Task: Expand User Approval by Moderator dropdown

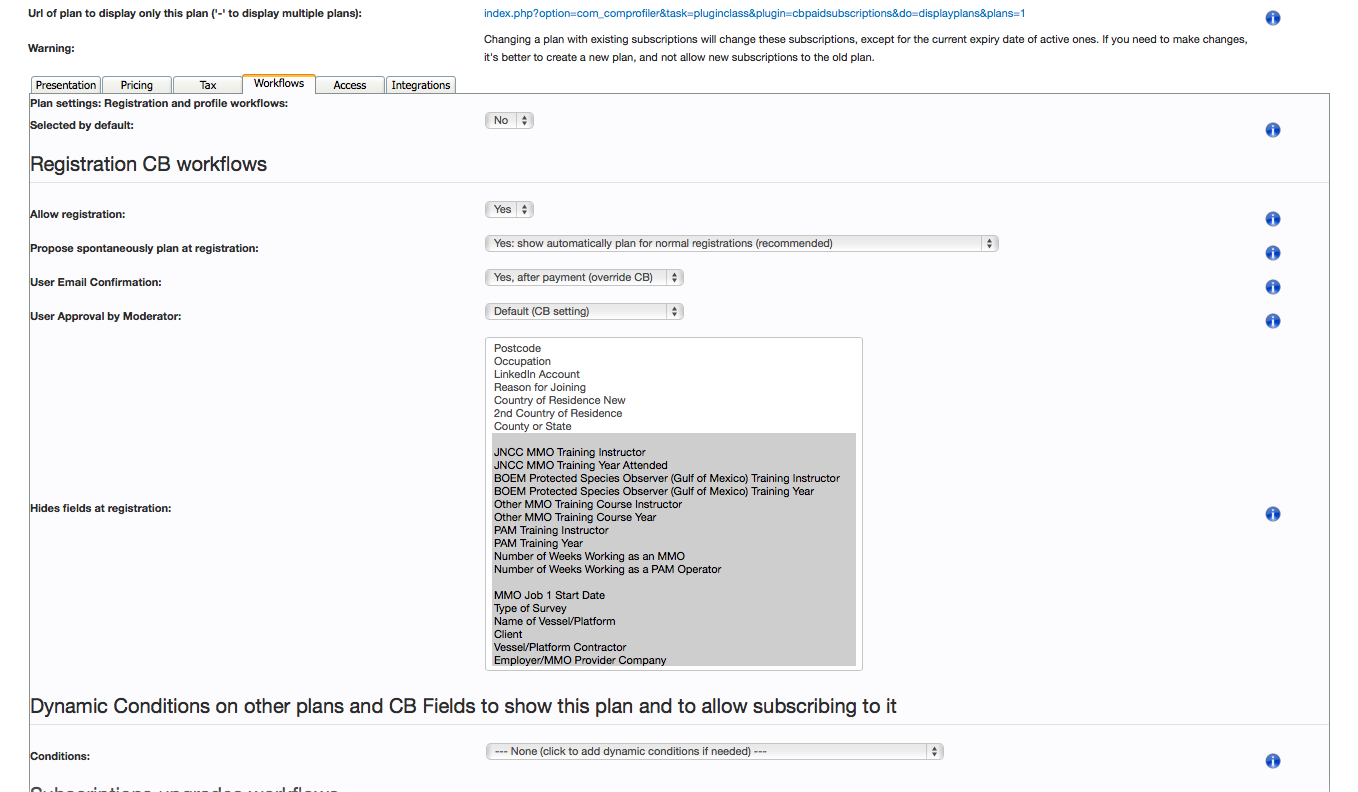Action: [x=584, y=311]
